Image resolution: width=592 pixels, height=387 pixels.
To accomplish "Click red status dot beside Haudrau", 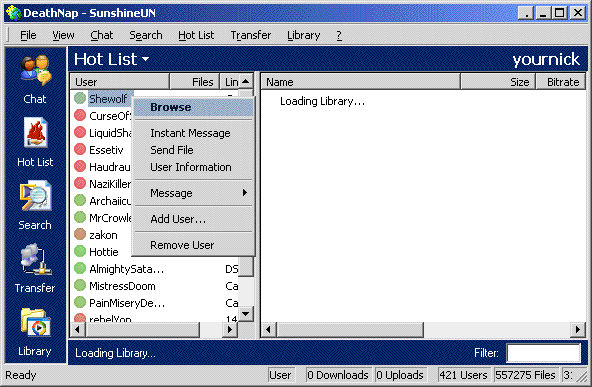I will pos(80,166).
